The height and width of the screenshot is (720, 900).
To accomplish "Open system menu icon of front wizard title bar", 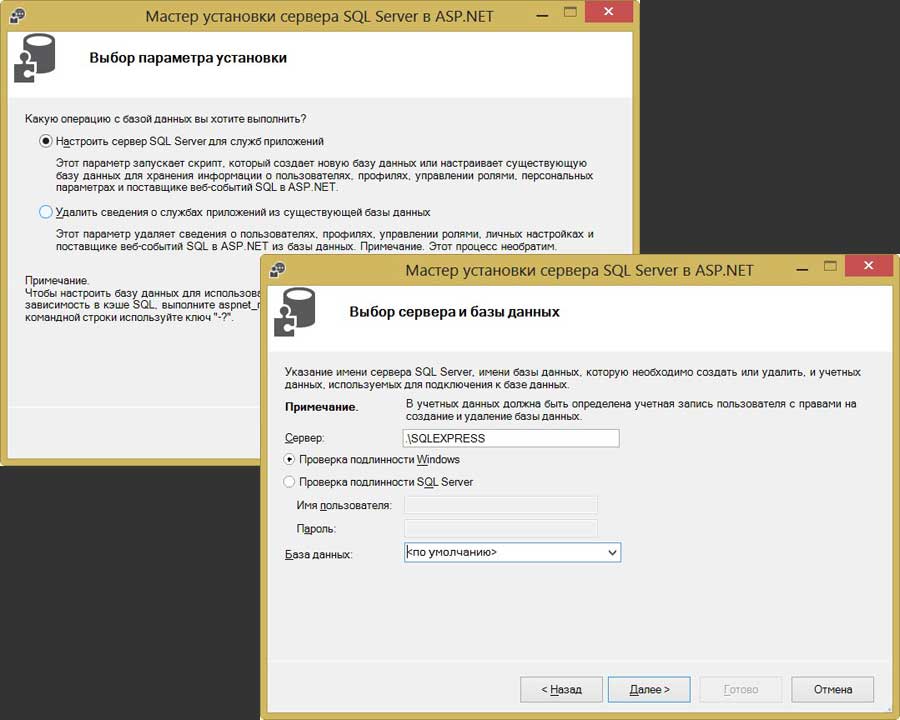I will 278,269.
